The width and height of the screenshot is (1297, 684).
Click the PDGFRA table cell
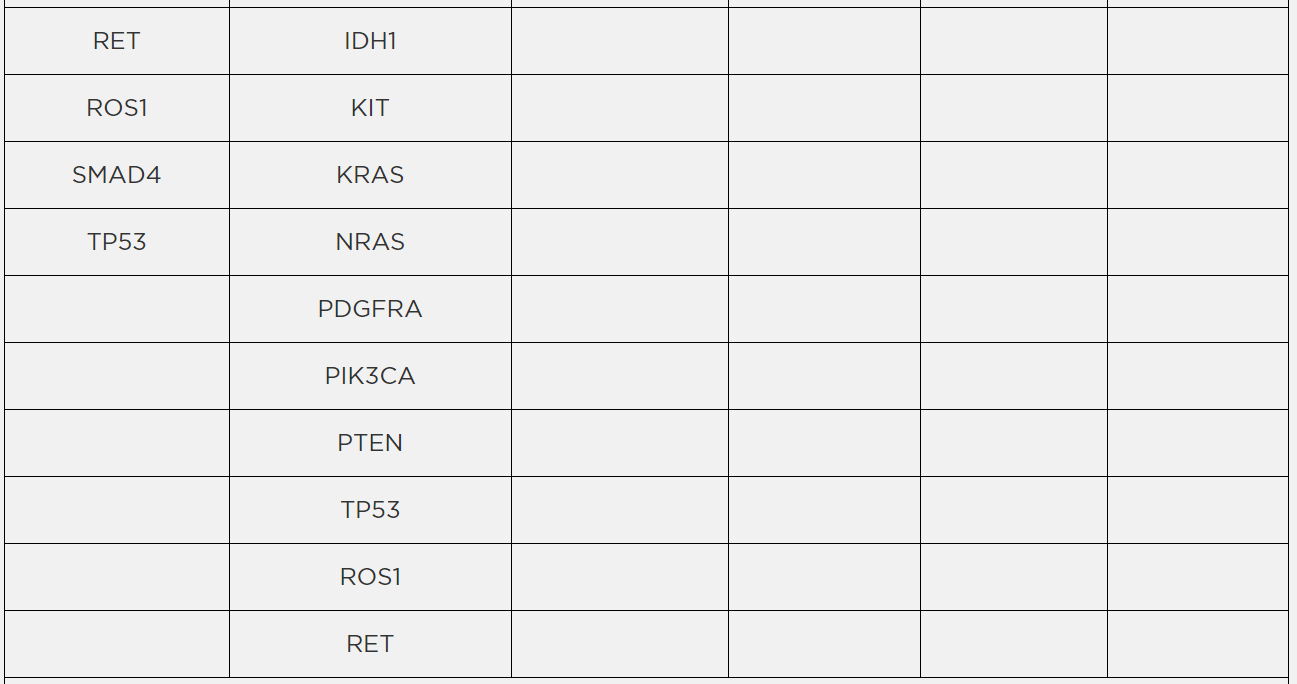(x=370, y=309)
